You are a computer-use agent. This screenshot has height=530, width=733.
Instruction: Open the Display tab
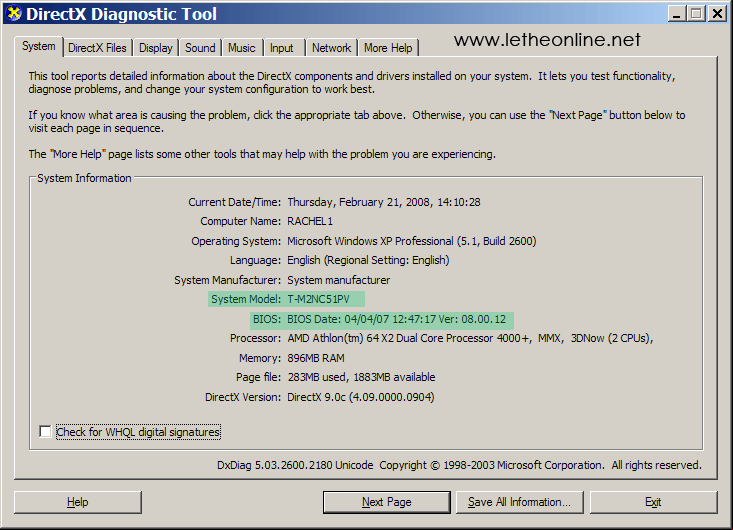(156, 48)
